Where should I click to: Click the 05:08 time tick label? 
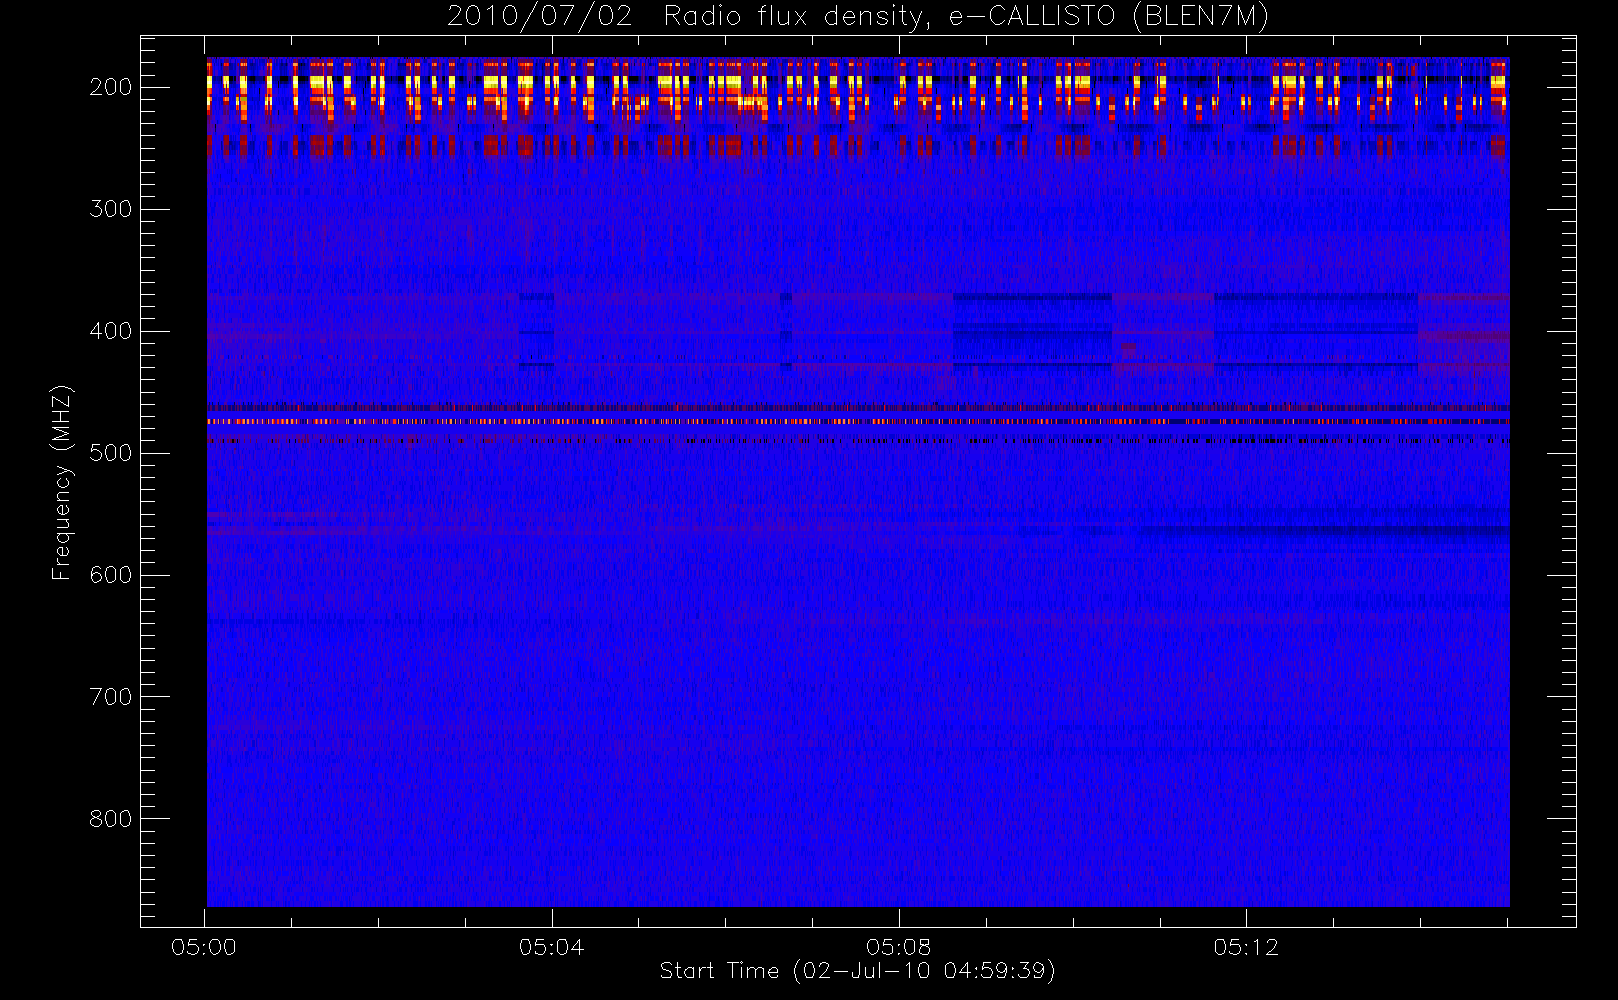pyautogui.click(x=899, y=947)
